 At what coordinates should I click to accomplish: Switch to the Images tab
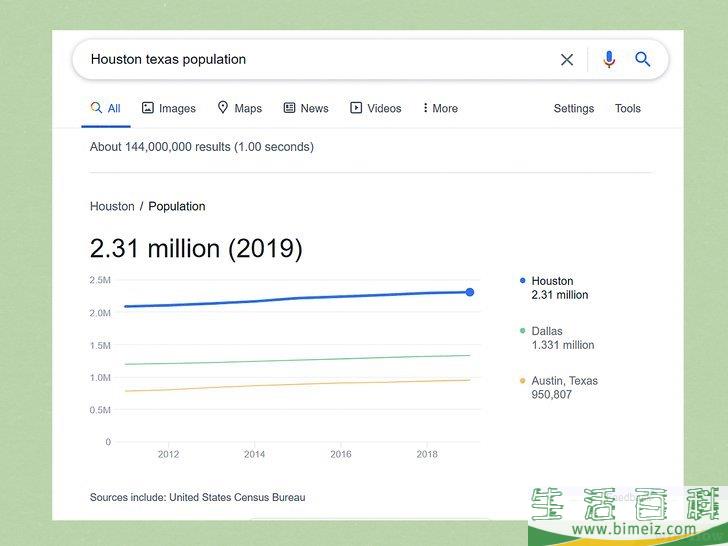coord(169,108)
